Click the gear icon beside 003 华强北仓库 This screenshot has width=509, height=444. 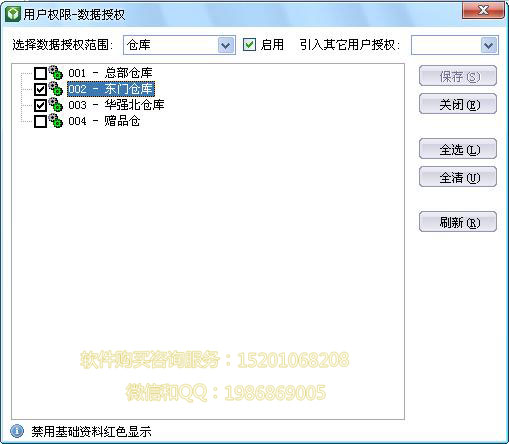coord(55,105)
